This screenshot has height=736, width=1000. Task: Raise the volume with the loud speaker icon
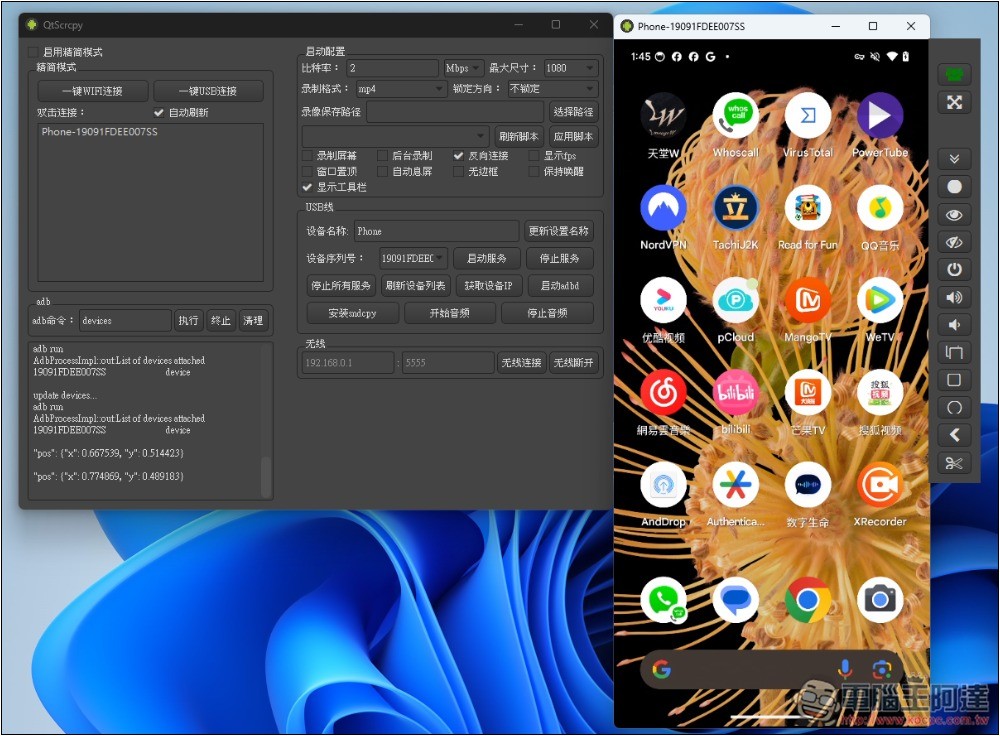click(954, 297)
